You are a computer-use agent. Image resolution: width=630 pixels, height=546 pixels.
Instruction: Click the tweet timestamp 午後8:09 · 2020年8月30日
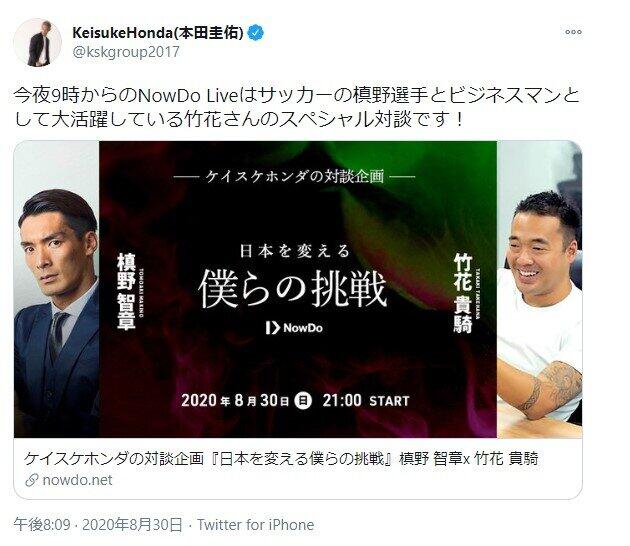pos(98,525)
